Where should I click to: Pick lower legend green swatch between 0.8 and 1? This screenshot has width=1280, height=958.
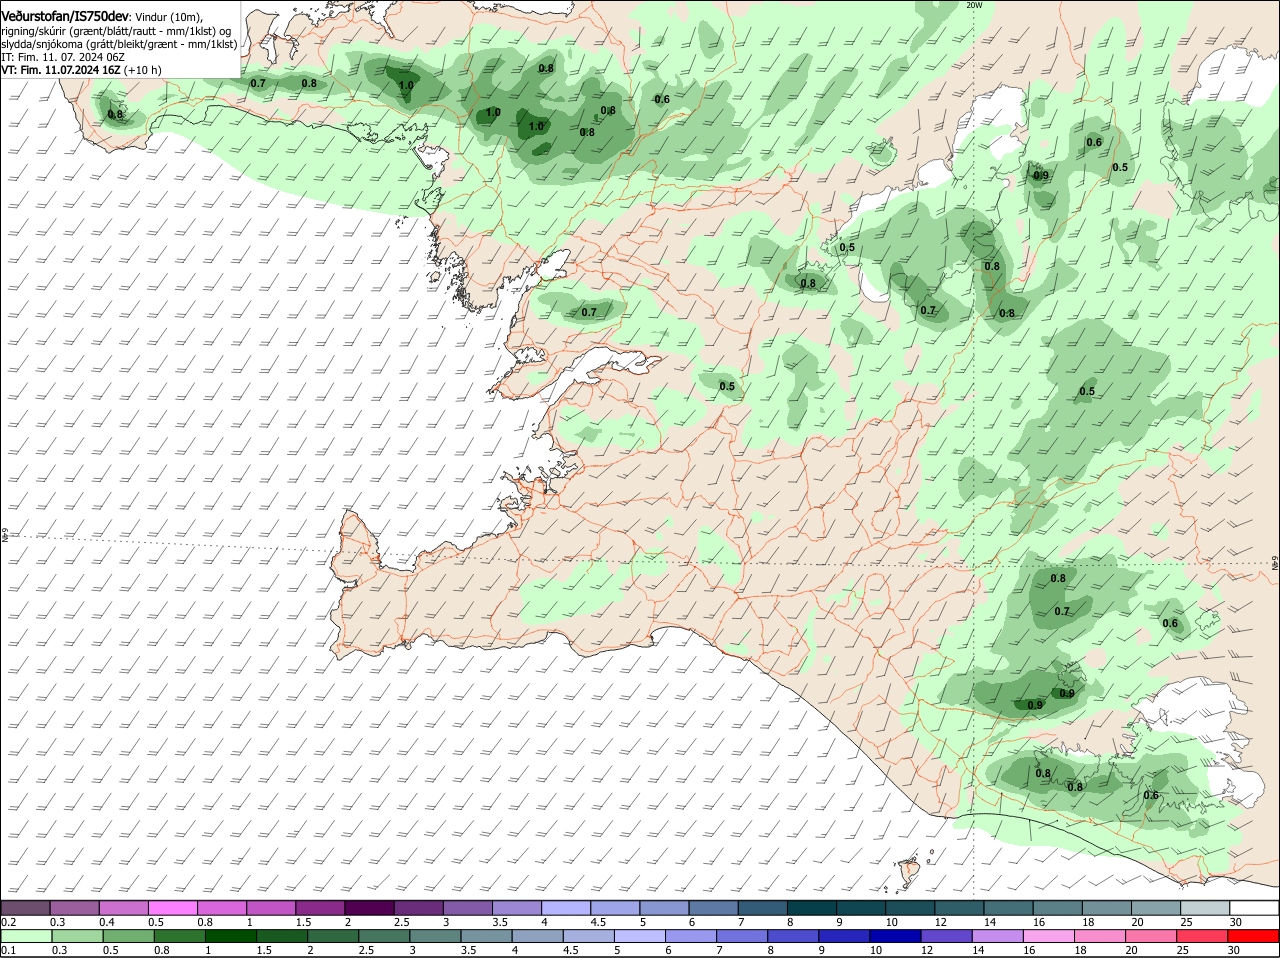pyautogui.click(x=179, y=936)
